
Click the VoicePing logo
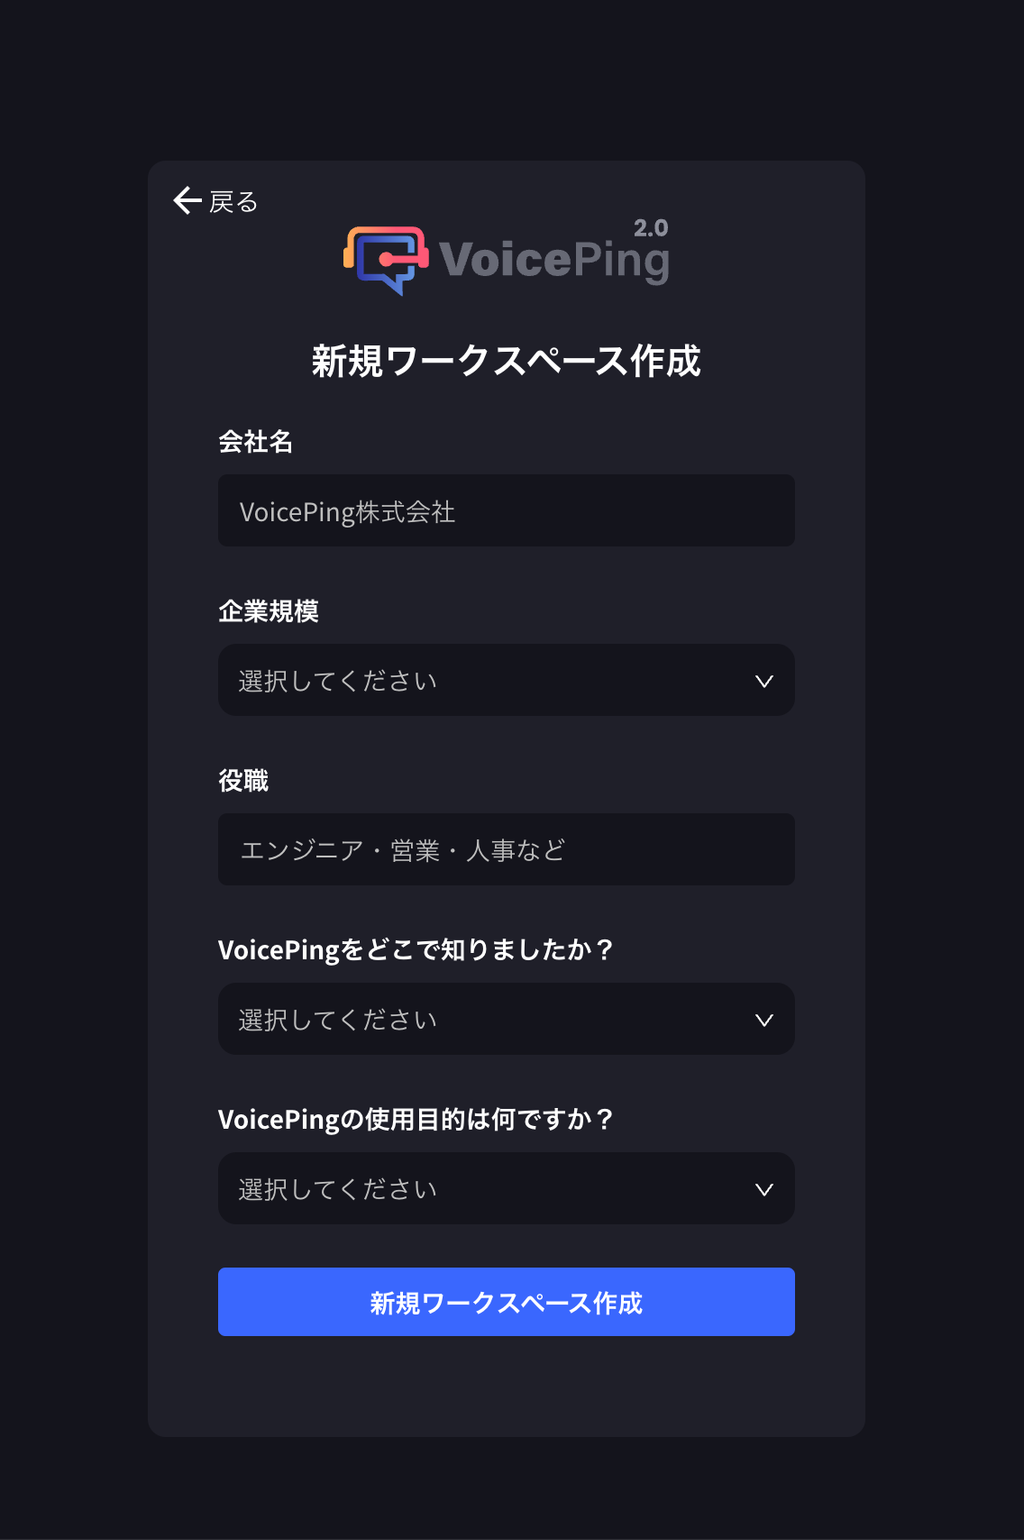[x=505, y=256]
